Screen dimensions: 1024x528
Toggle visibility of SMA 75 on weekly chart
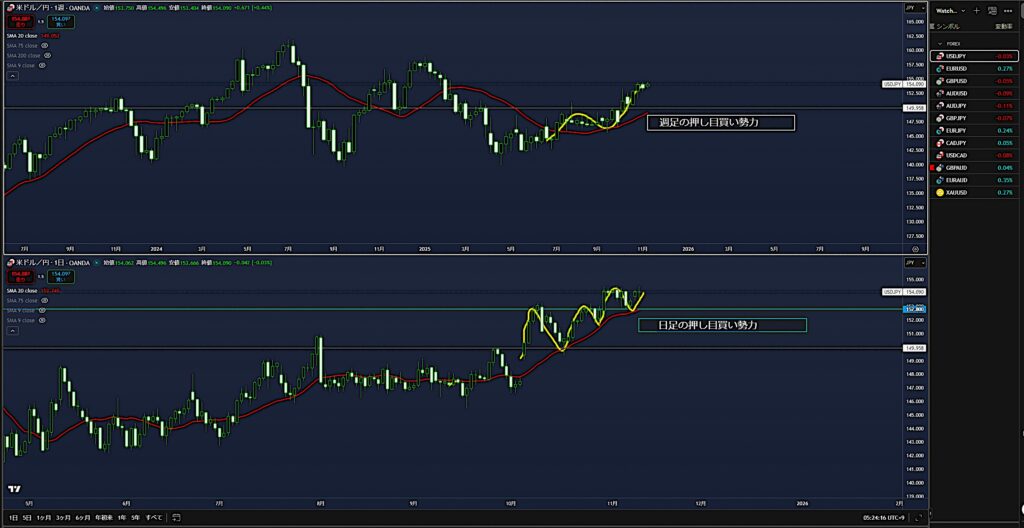click(x=45, y=46)
